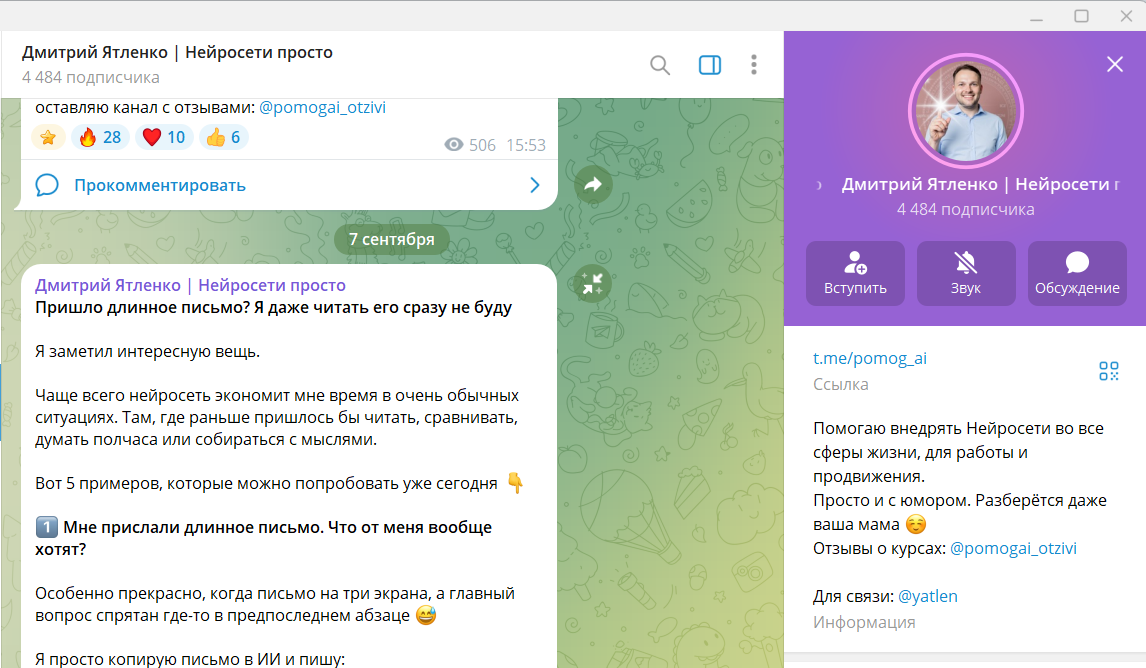Open the three-dot channel menu
Image resolution: width=1146 pixels, height=668 pixels.
(x=754, y=65)
